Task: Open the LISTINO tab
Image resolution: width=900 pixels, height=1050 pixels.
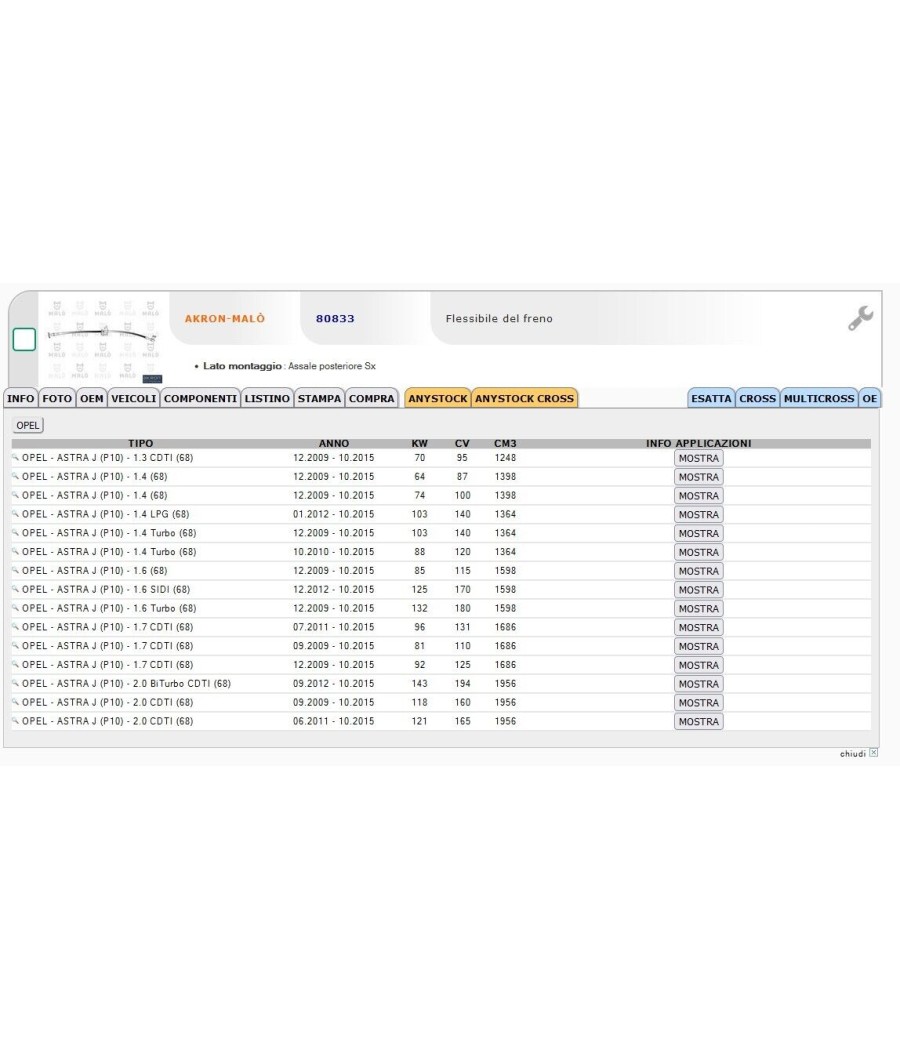Action: [x=267, y=398]
